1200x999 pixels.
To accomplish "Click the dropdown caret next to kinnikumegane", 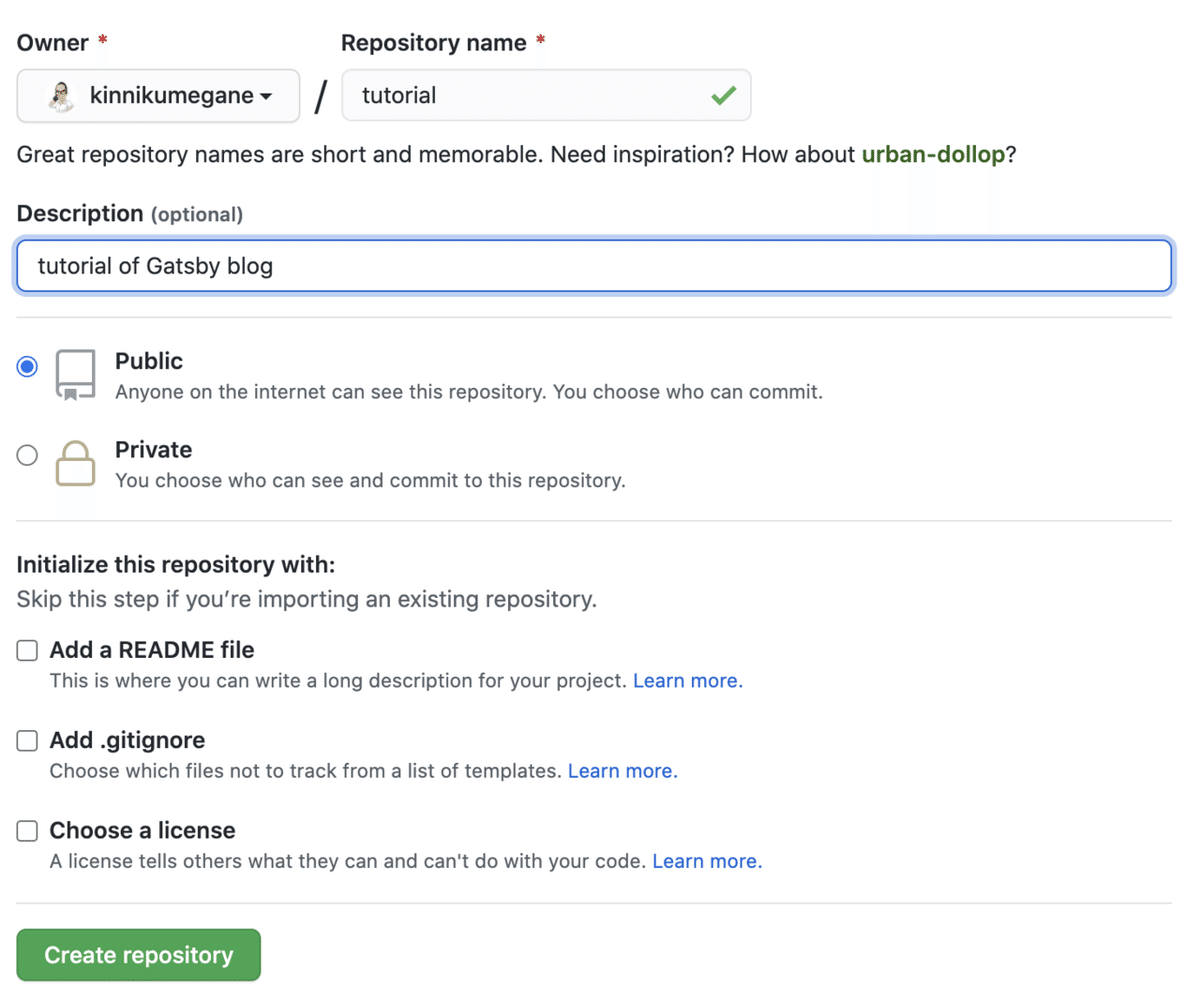I will point(266,97).
